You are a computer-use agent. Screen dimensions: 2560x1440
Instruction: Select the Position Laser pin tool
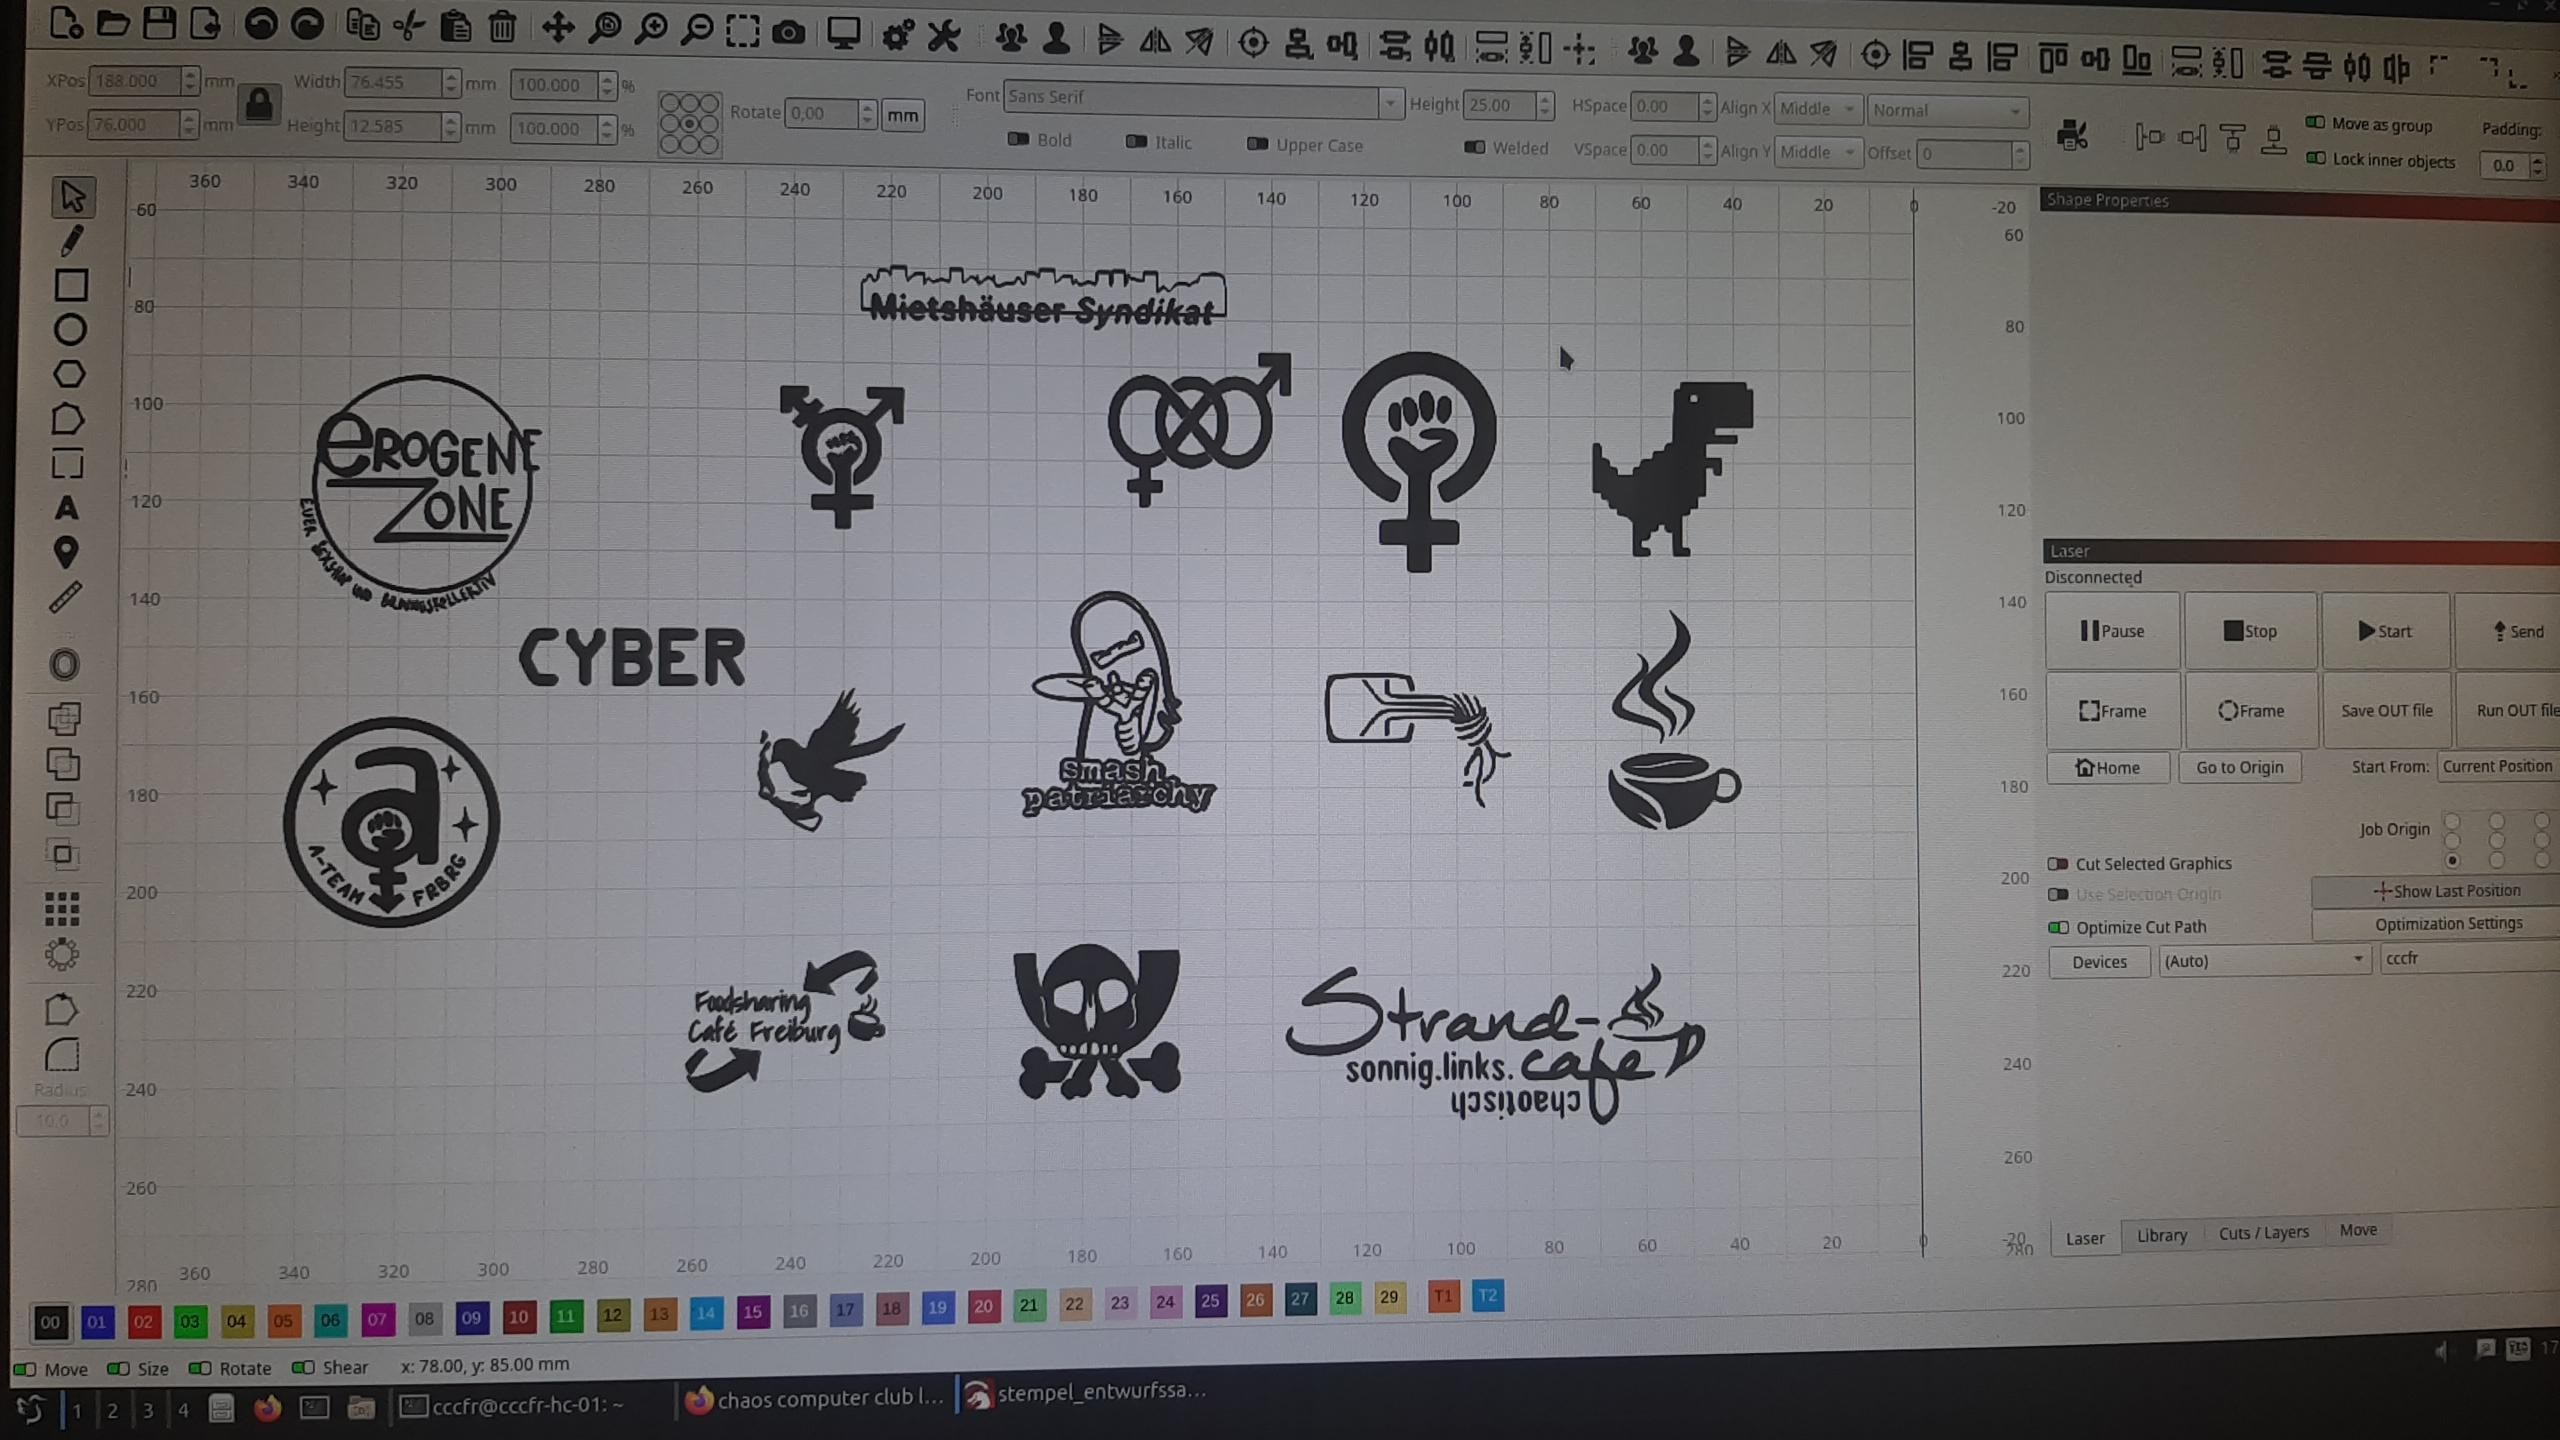point(66,552)
